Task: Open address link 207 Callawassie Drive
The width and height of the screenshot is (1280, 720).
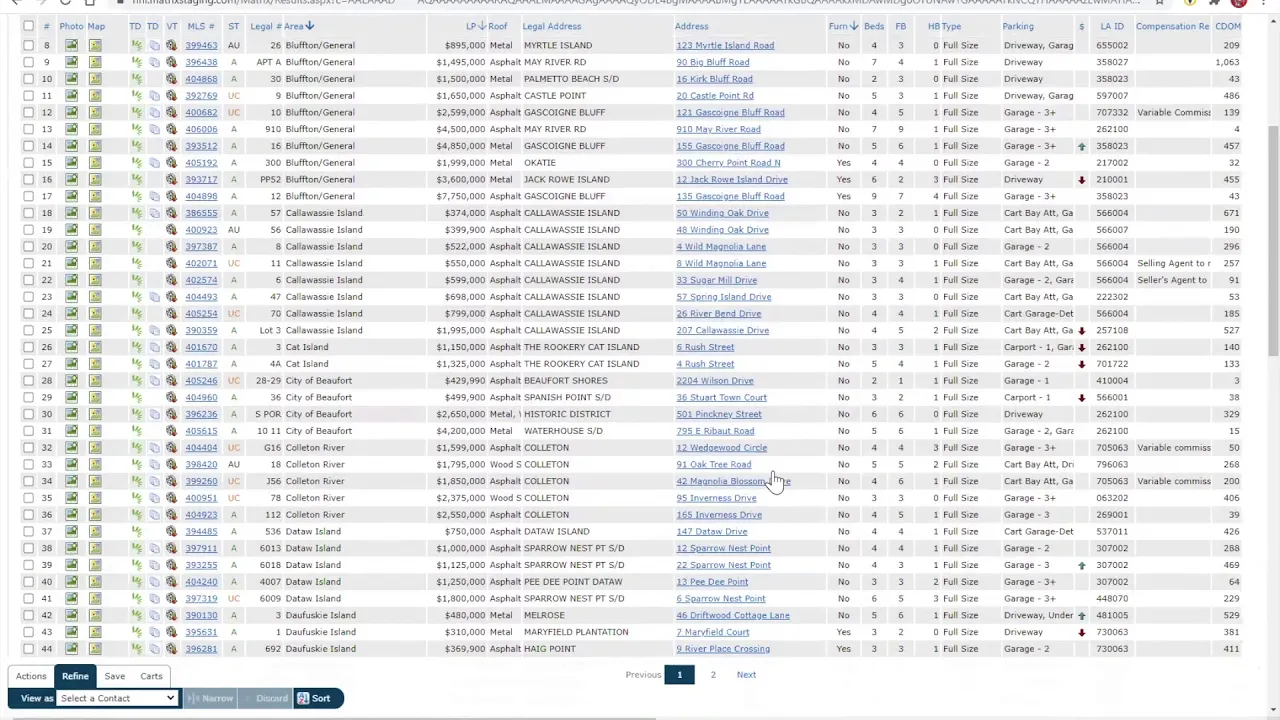Action: [x=722, y=330]
